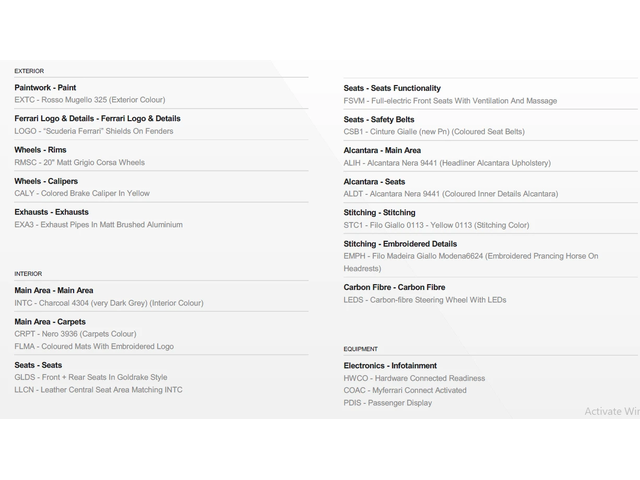
Task: Click the Exhausts - Exhausts heading
Action: 51,212
